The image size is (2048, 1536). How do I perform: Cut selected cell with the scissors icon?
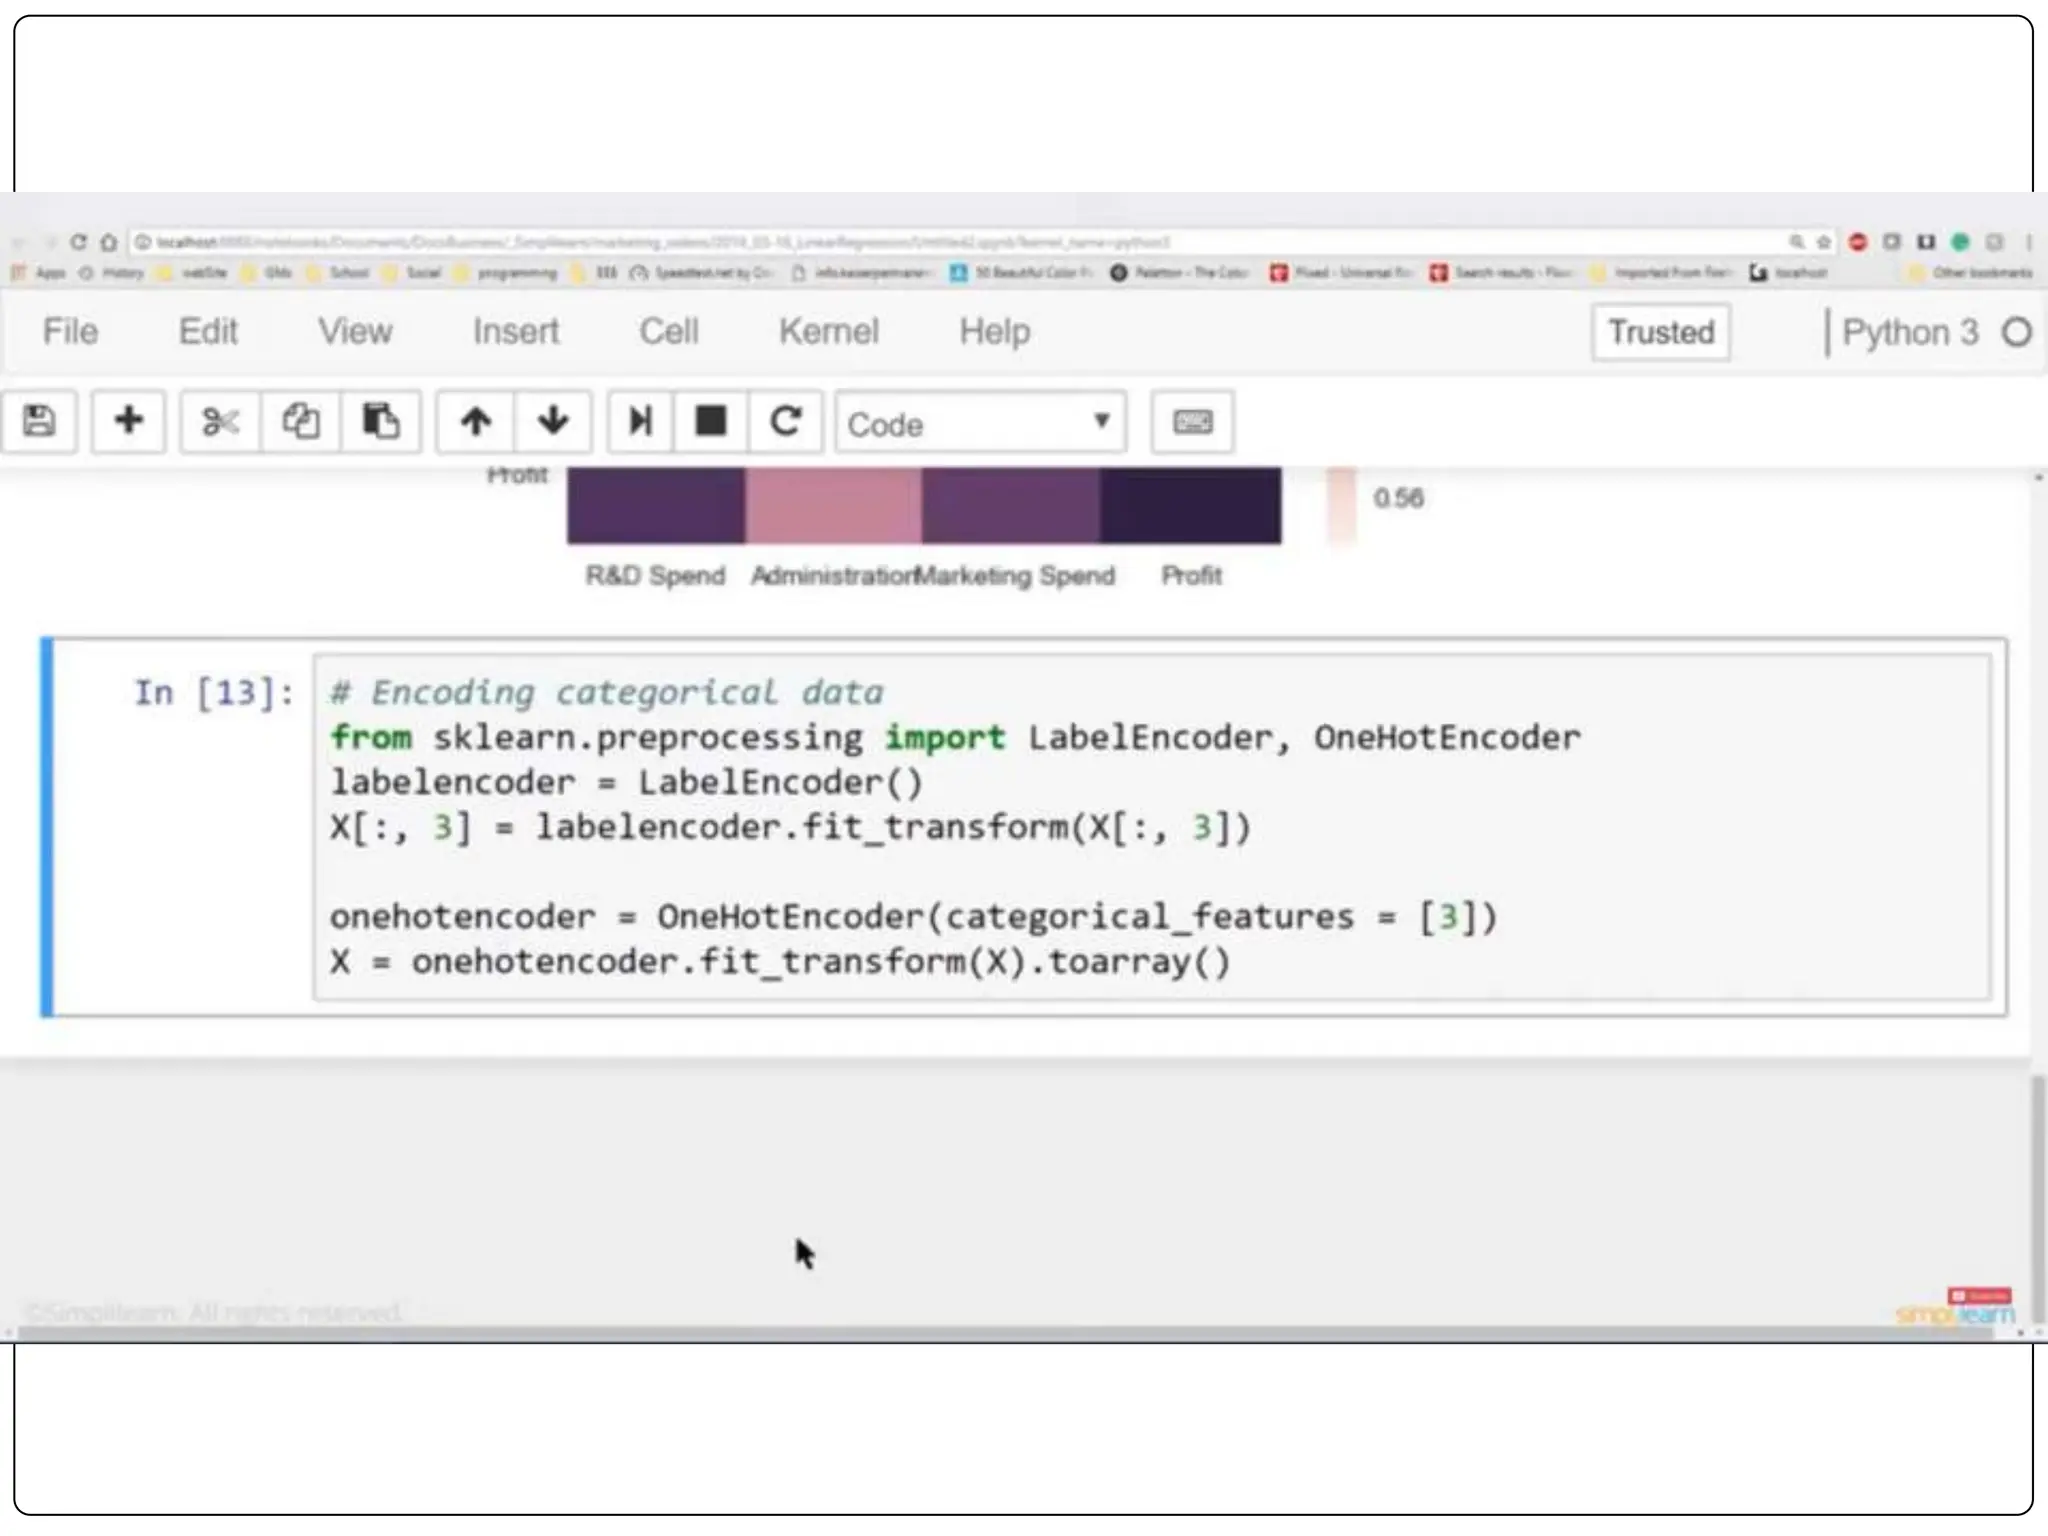[220, 421]
